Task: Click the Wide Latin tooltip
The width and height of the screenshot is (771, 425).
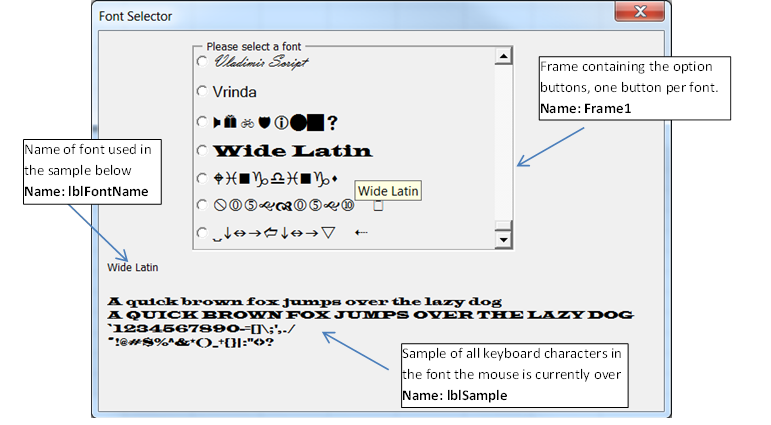Action: pos(389,191)
